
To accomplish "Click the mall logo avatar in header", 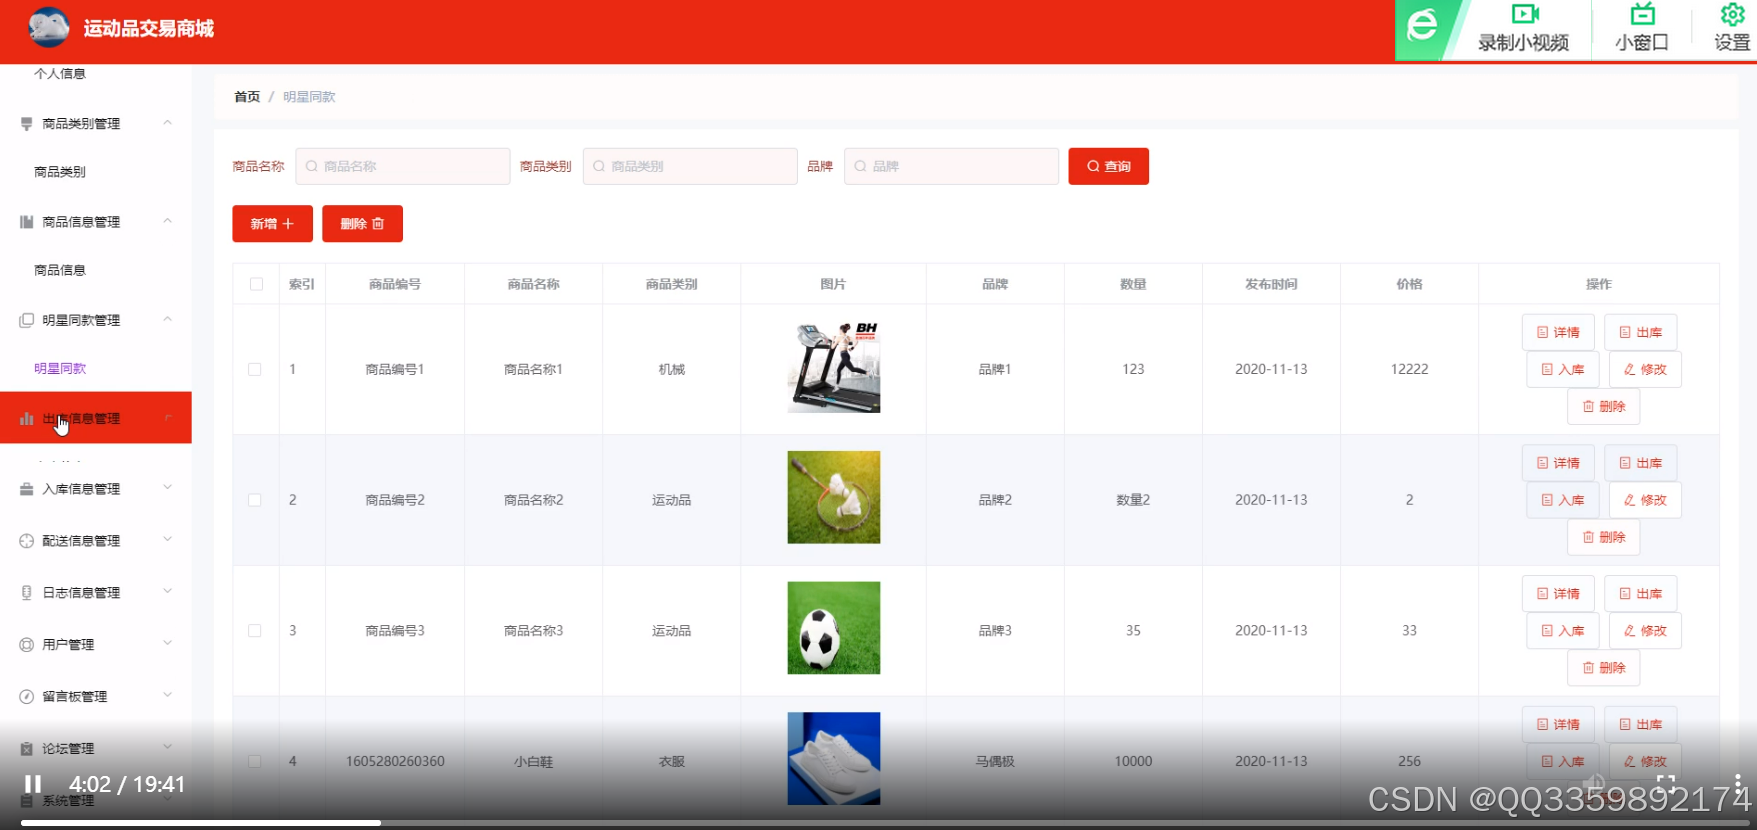I will [x=49, y=28].
